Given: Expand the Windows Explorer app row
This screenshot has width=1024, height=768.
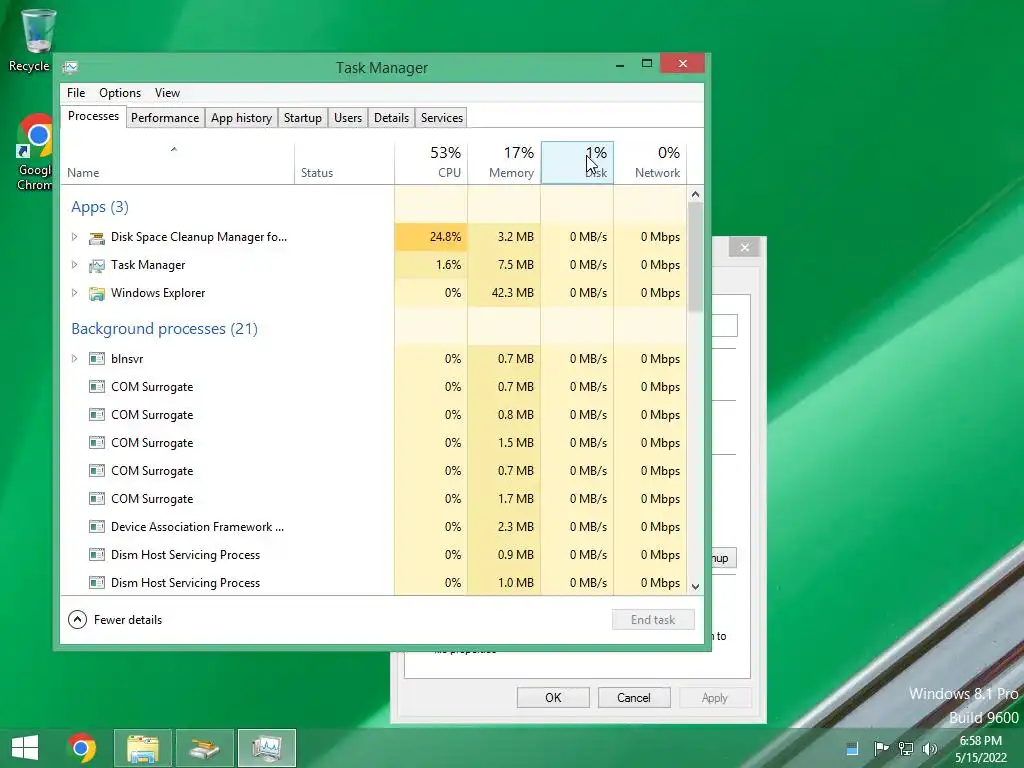Looking at the screenshot, I should [74, 293].
